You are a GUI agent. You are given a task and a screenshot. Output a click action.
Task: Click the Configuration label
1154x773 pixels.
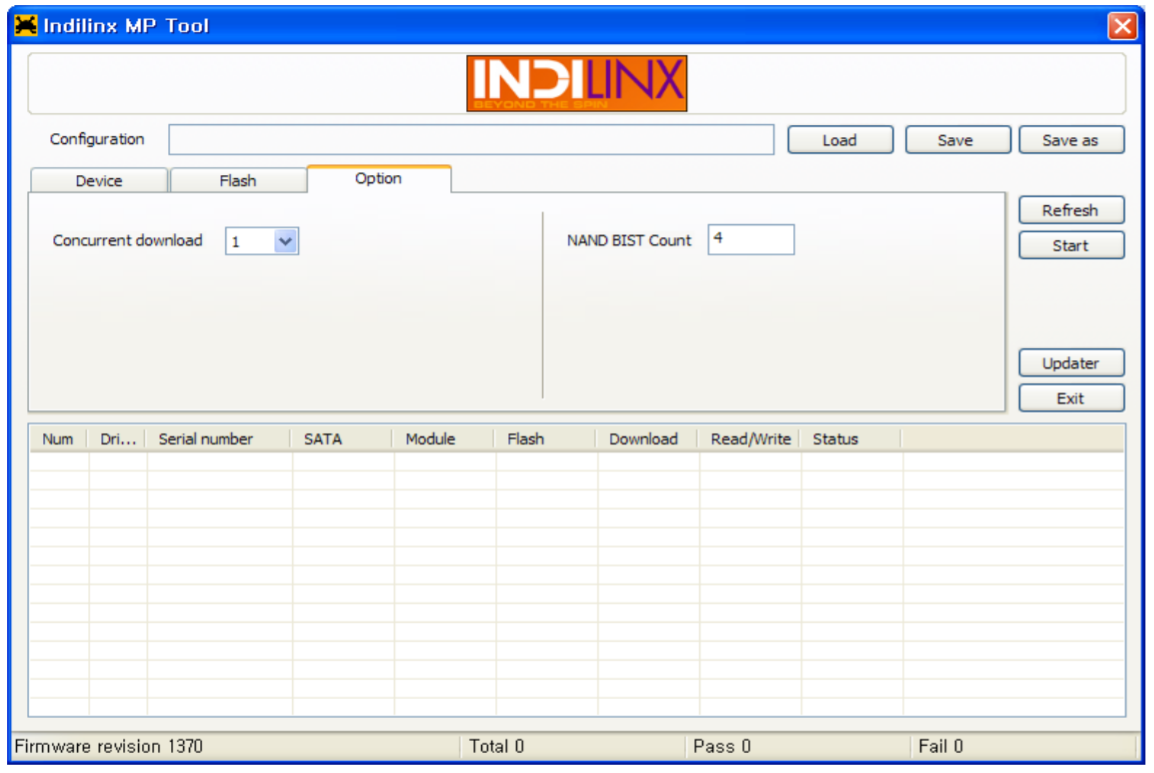click(x=97, y=139)
